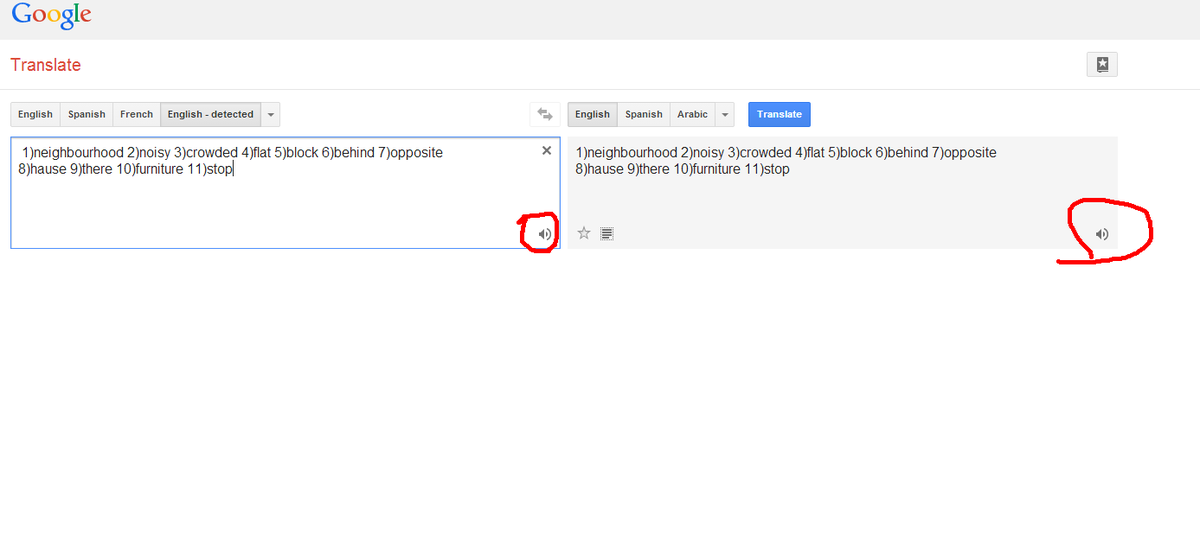The height and width of the screenshot is (560, 1200).
Task: Open the select-all translation text icon
Action: tap(607, 234)
